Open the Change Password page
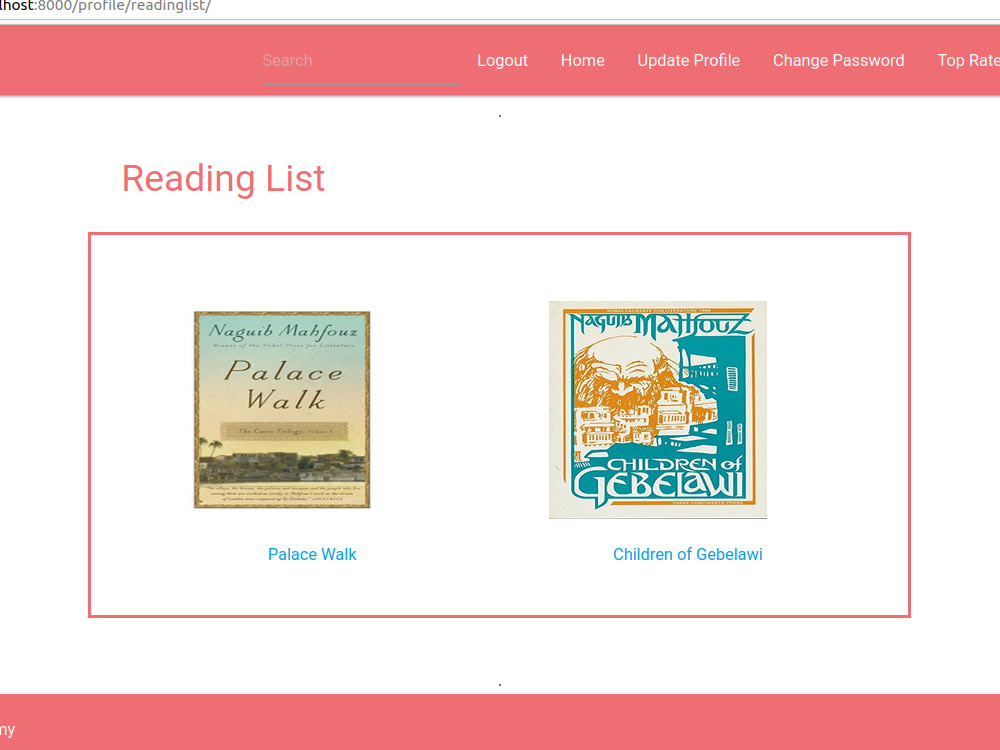Screen dimensions: 1000x750 pos(839,60)
